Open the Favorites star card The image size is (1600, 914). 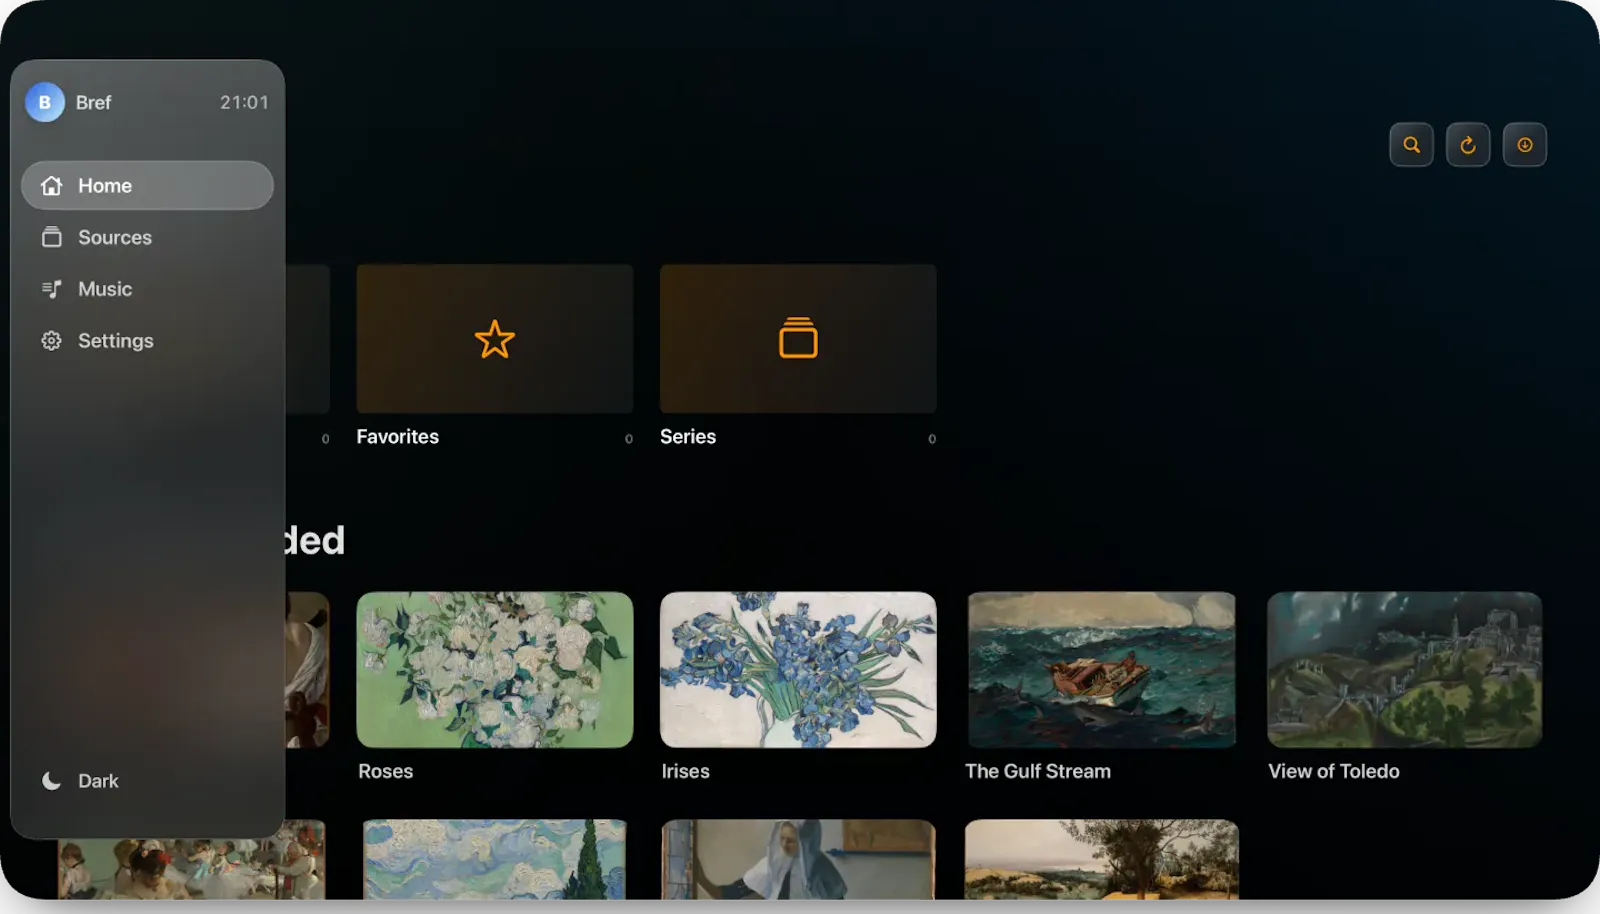pos(495,339)
